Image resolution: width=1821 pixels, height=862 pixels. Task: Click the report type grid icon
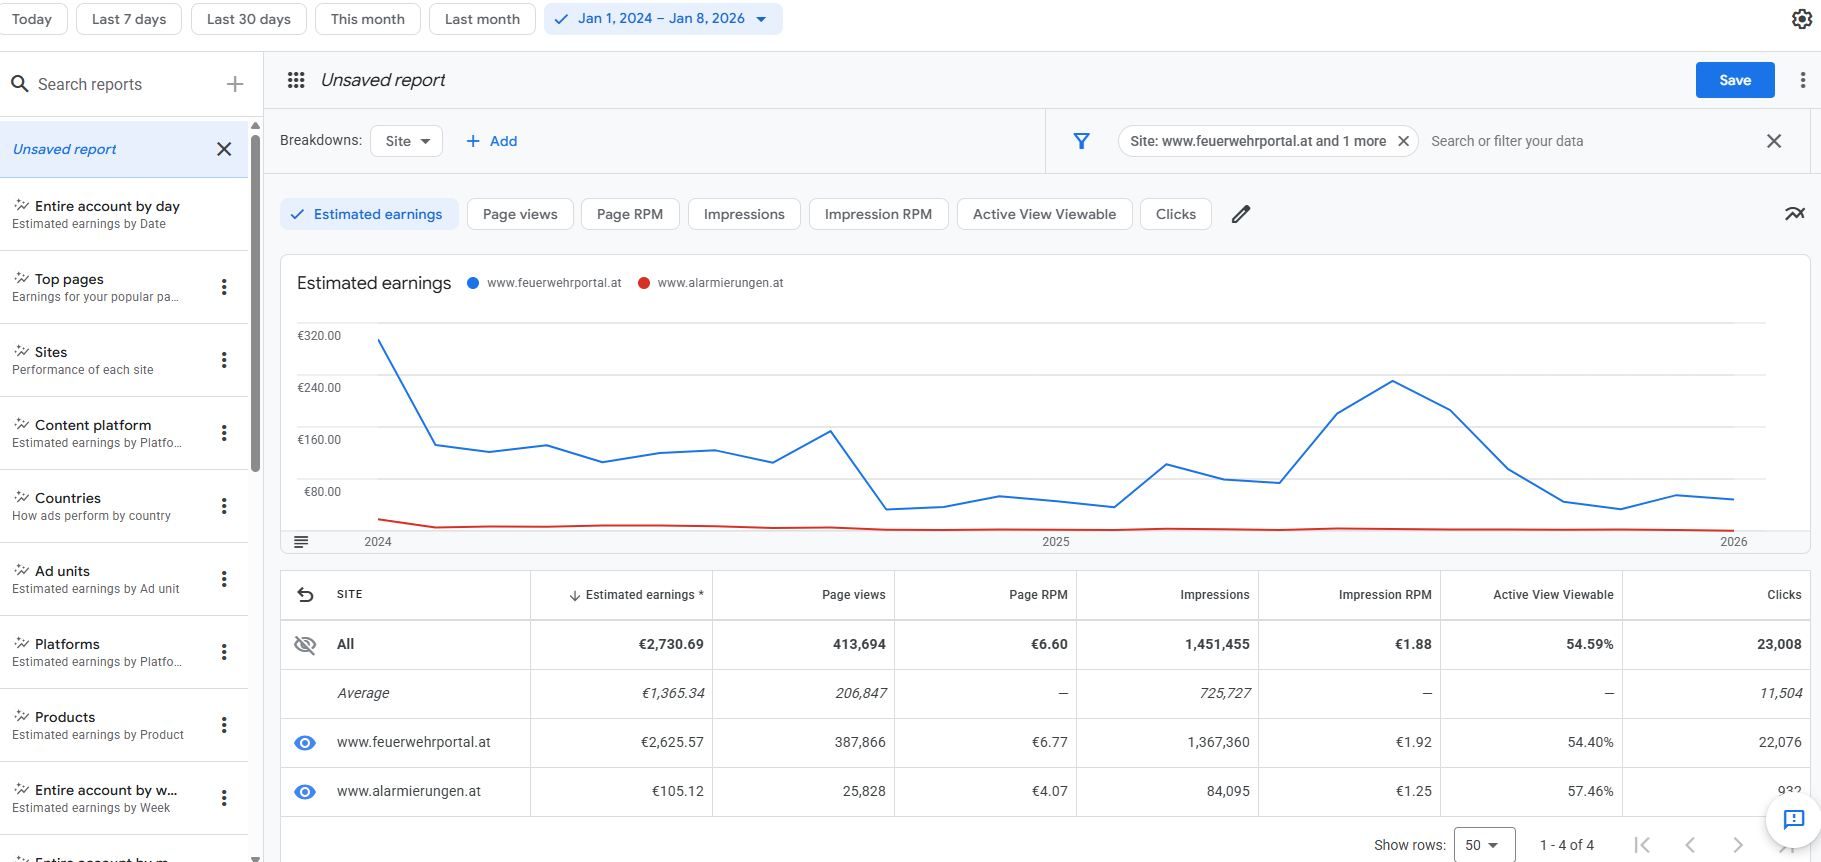296,80
